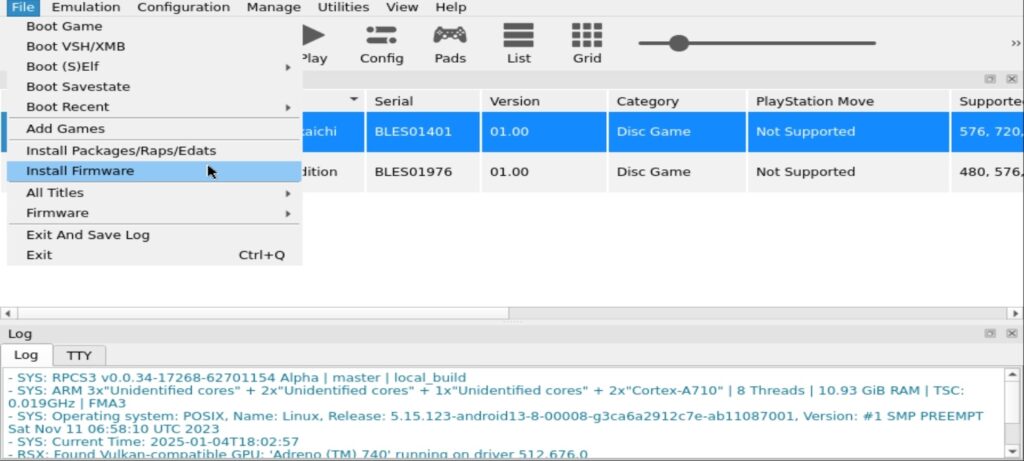Choose Install Packages/Raps/Edats
Screen dimensions: 1024x461
tap(154, 151)
